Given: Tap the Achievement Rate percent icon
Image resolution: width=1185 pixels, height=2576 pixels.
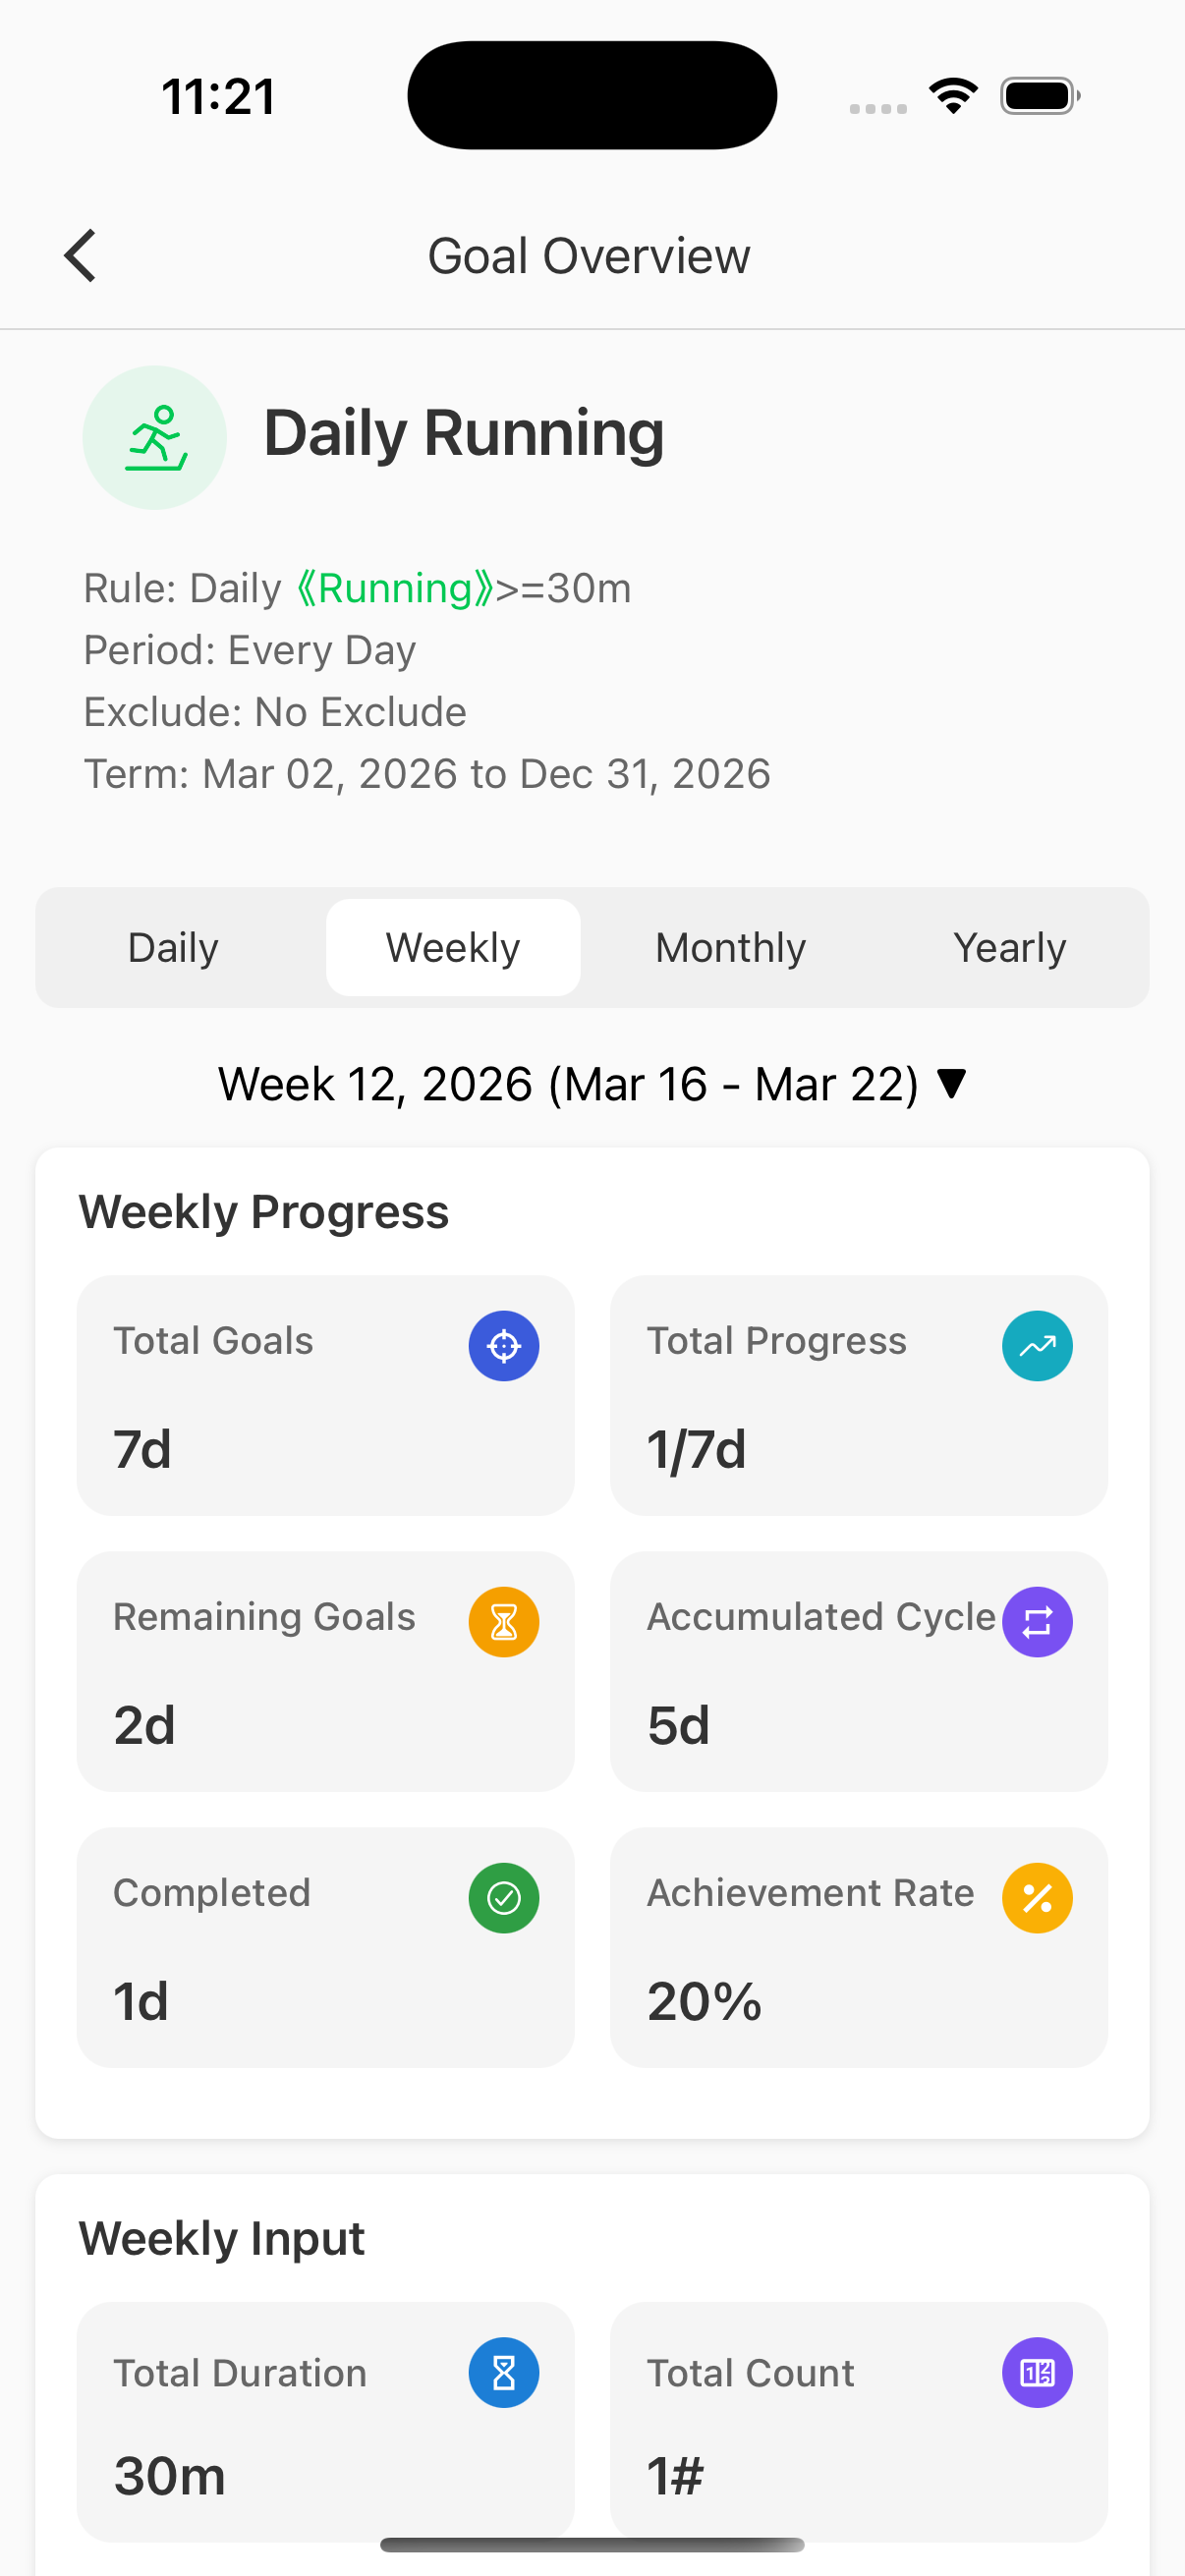Looking at the screenshot, I should pos(1037,1898).
